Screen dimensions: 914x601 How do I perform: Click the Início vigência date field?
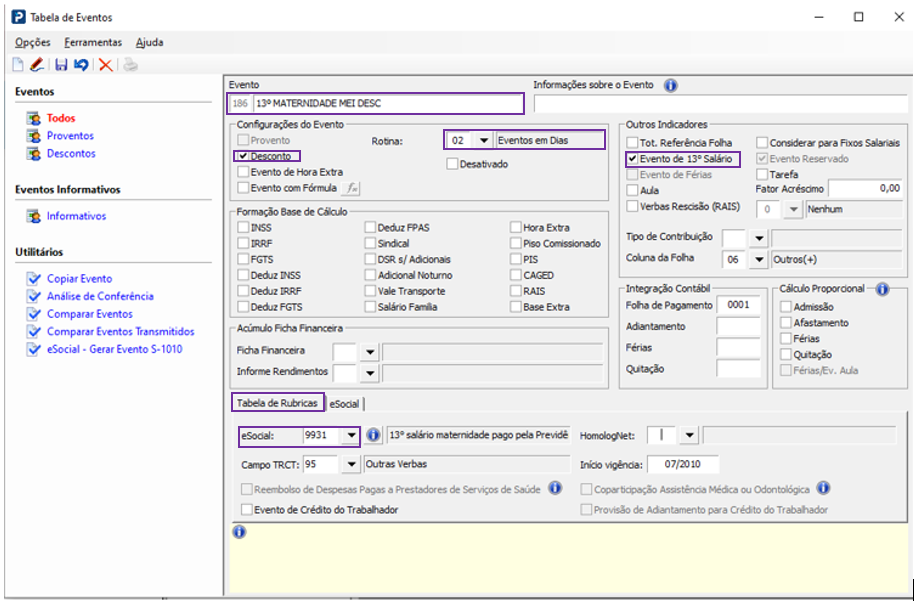point(682,465)
